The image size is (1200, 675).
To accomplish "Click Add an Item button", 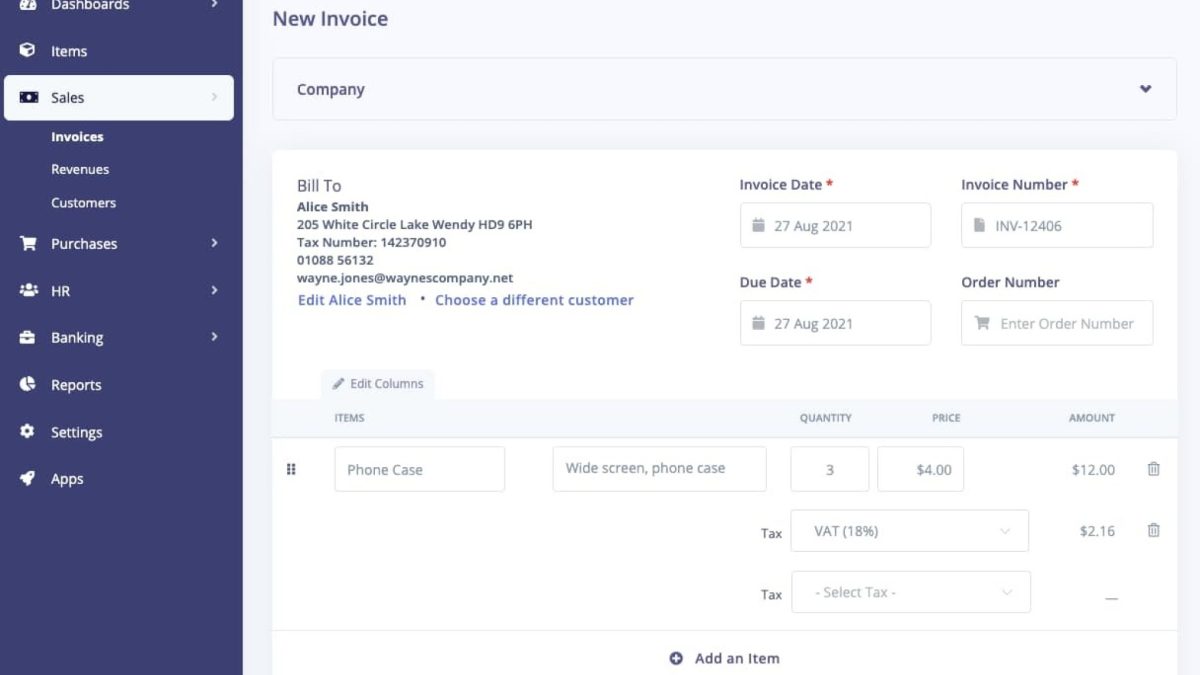I will coord(724,658).
